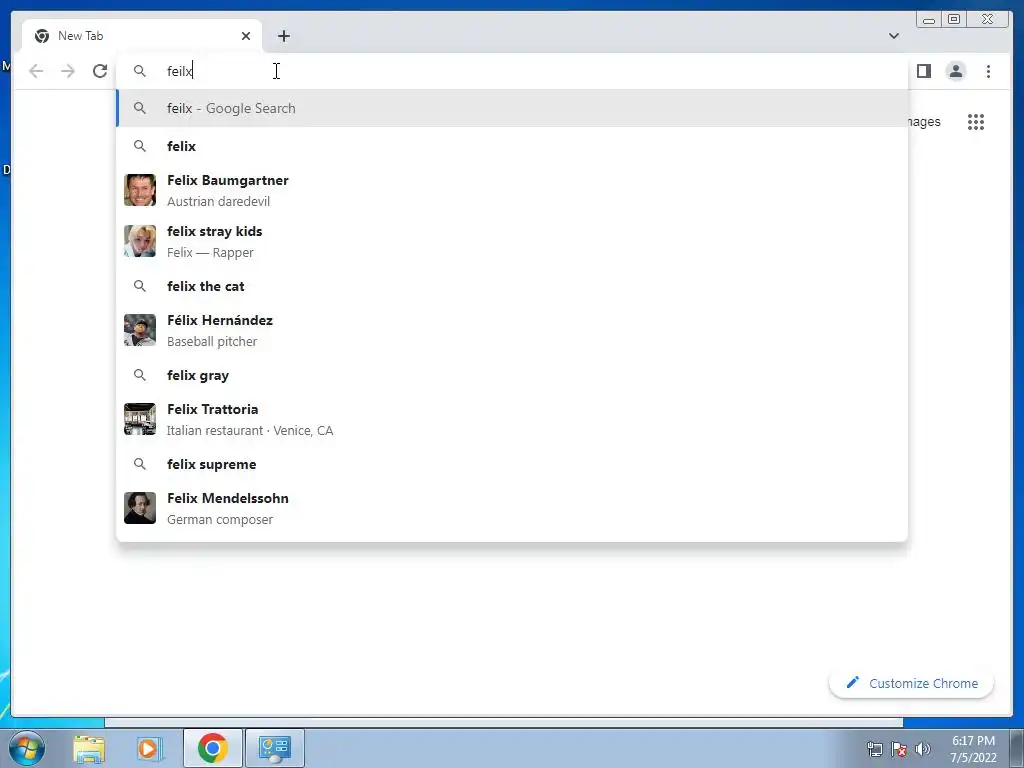Click the Chrome taskbar icon
1024x768 pixels.
point(212,748)
